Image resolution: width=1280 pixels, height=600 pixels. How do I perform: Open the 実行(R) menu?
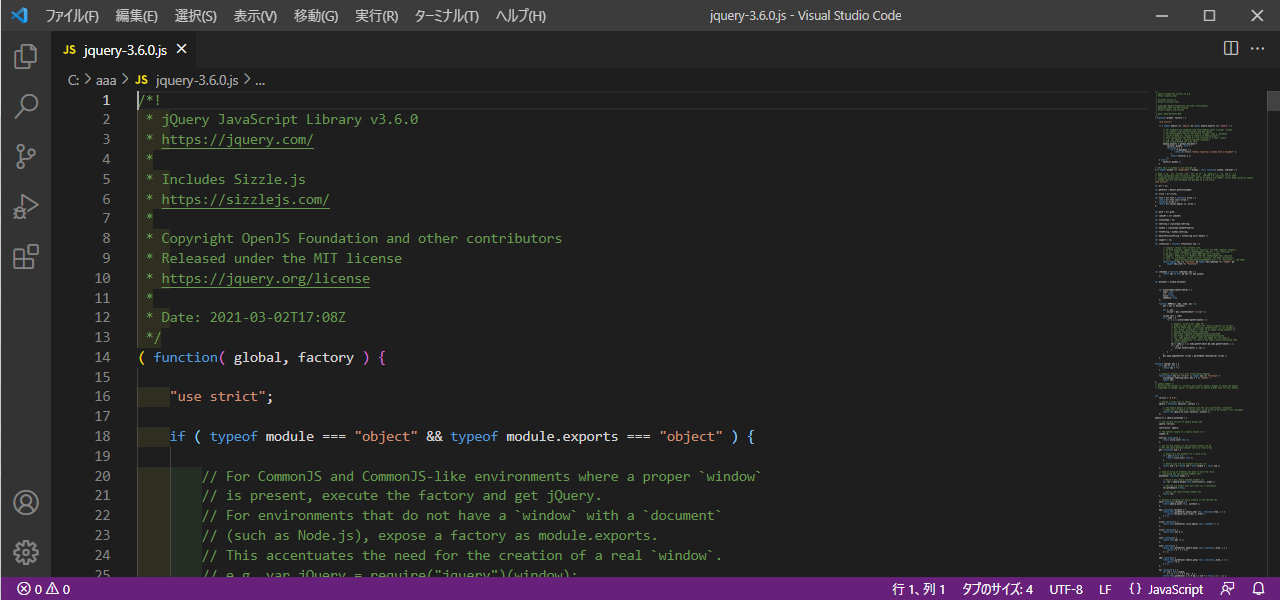tap(376, 16)
